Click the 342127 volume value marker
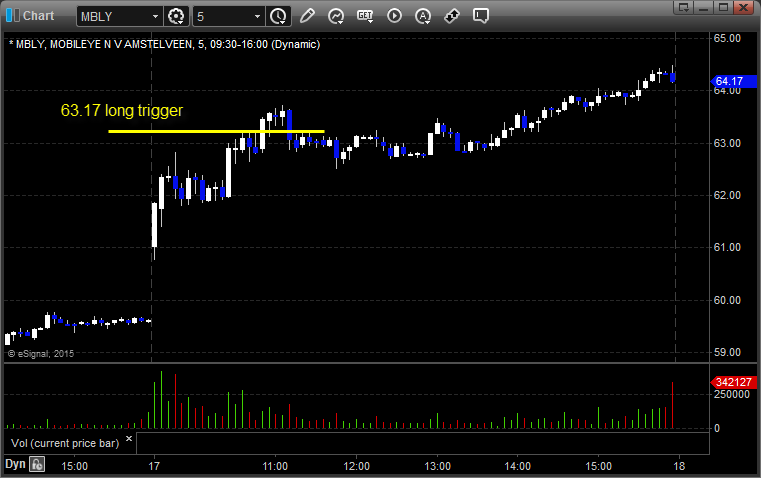This screenshot has width=761, height=478. coord(733,382)
